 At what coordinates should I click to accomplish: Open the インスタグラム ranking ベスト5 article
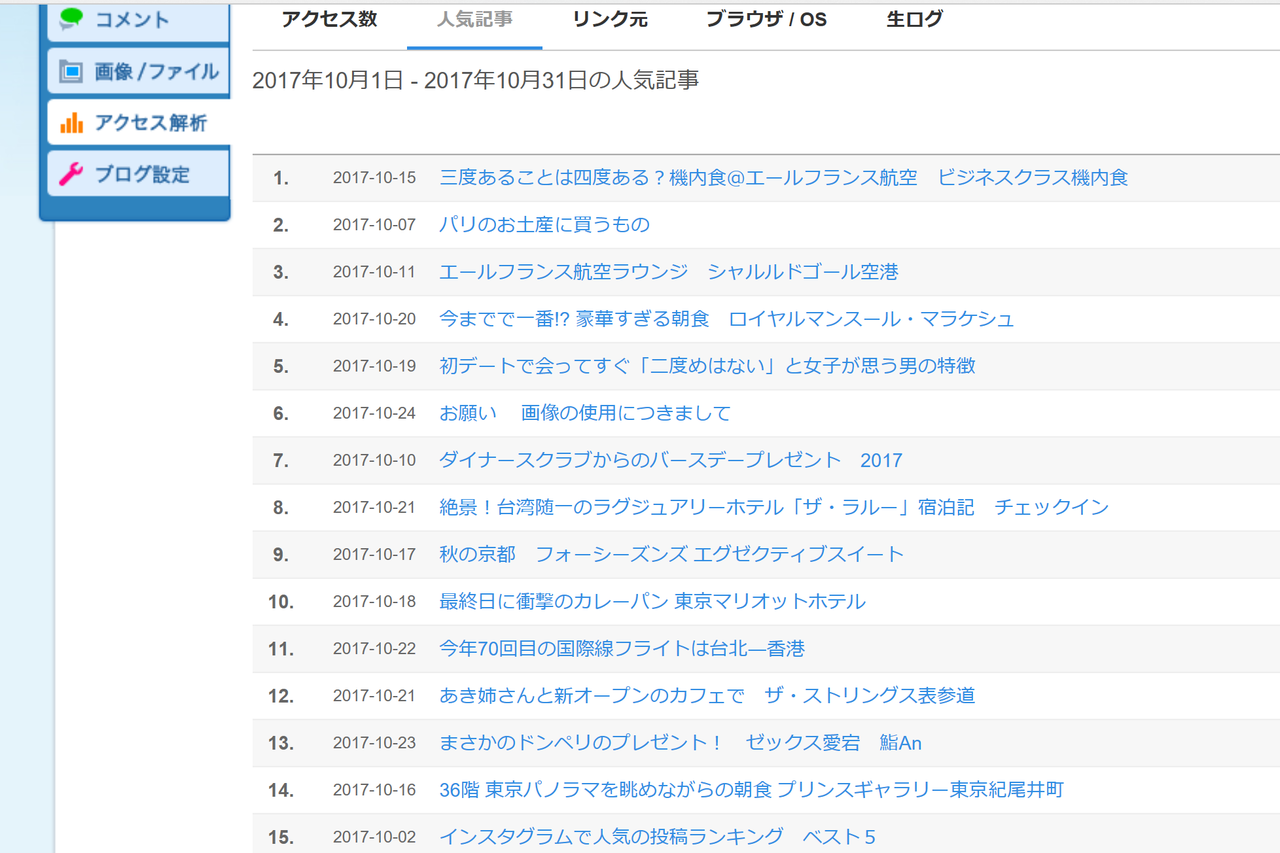click(x=658, y=836)
